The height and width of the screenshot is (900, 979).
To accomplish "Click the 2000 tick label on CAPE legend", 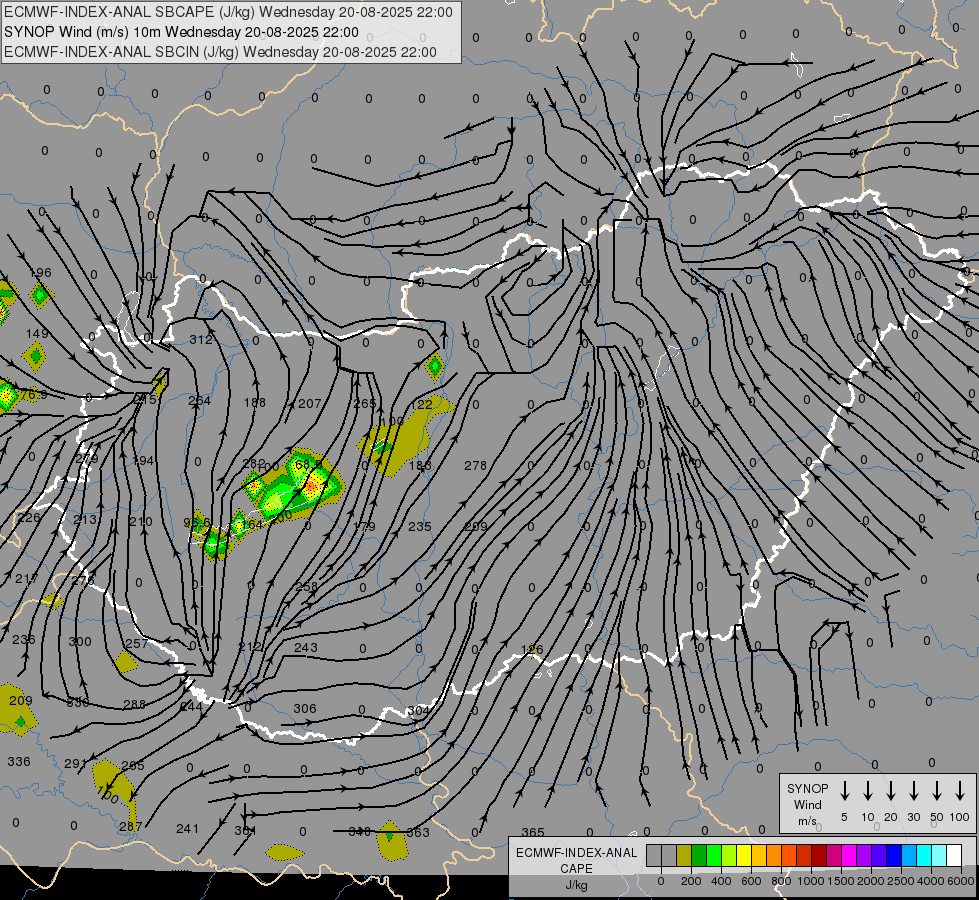I will (x=871, y=881).
